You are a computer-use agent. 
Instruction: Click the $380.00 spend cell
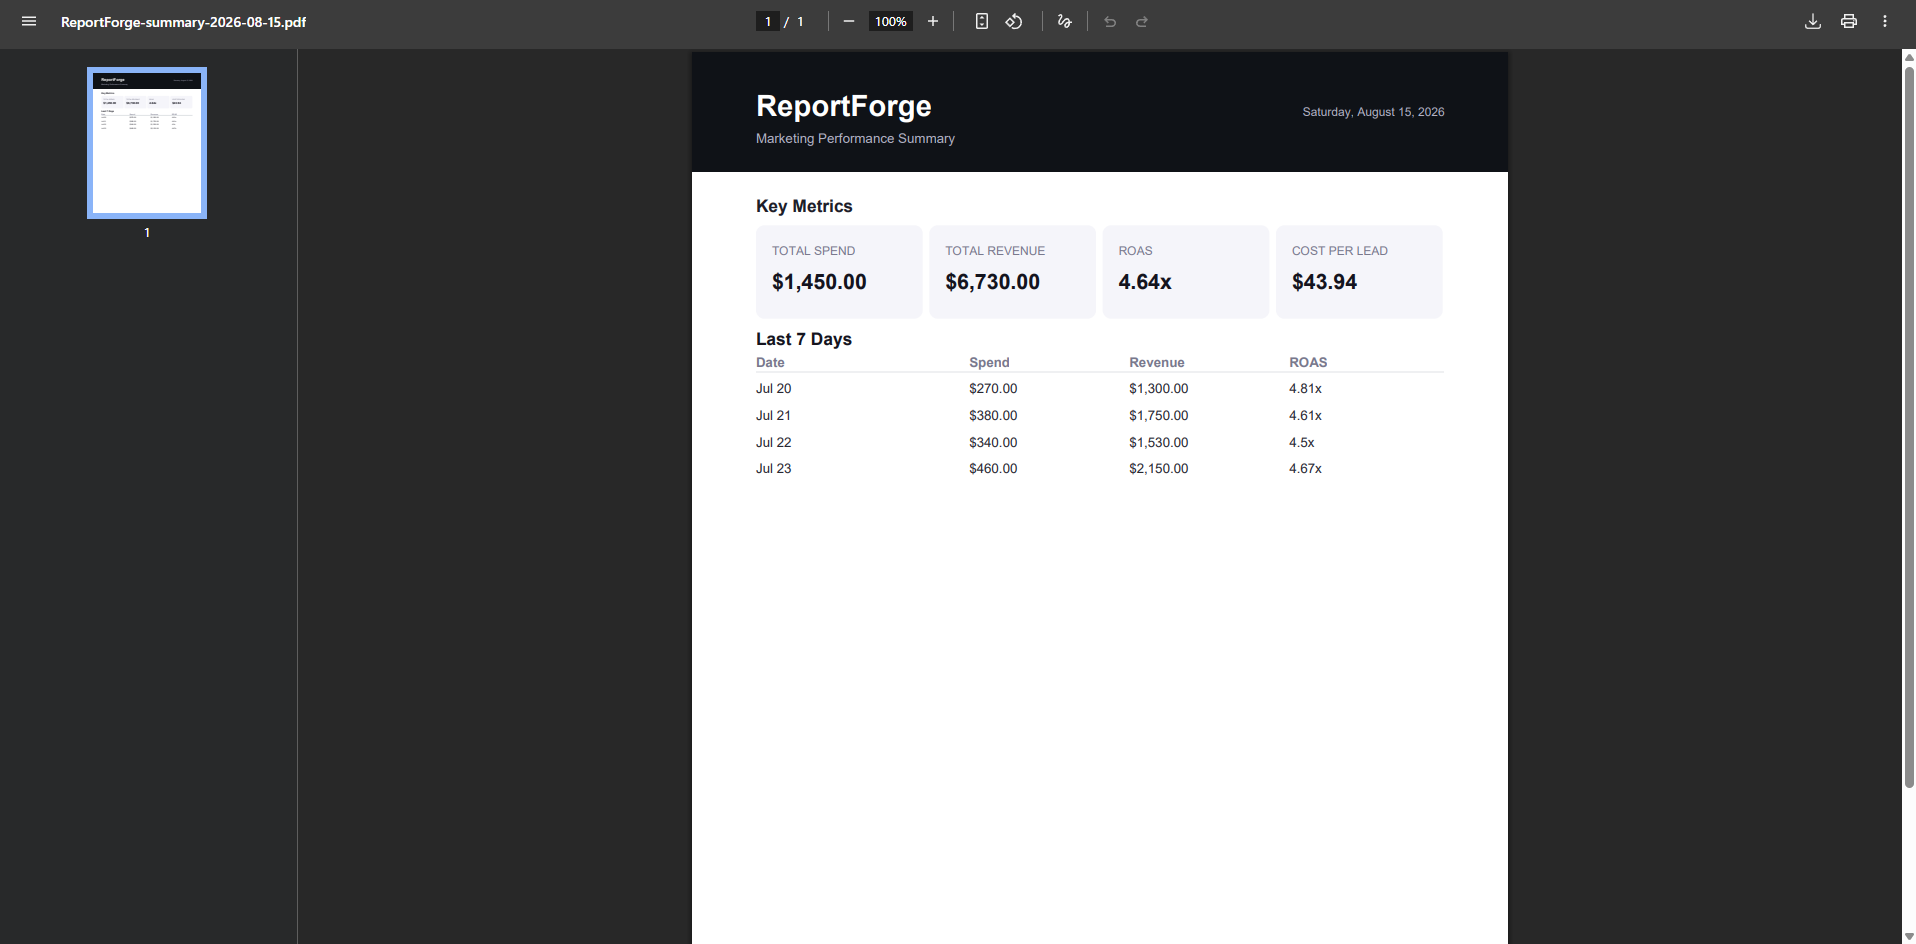[x=993, y=416]
